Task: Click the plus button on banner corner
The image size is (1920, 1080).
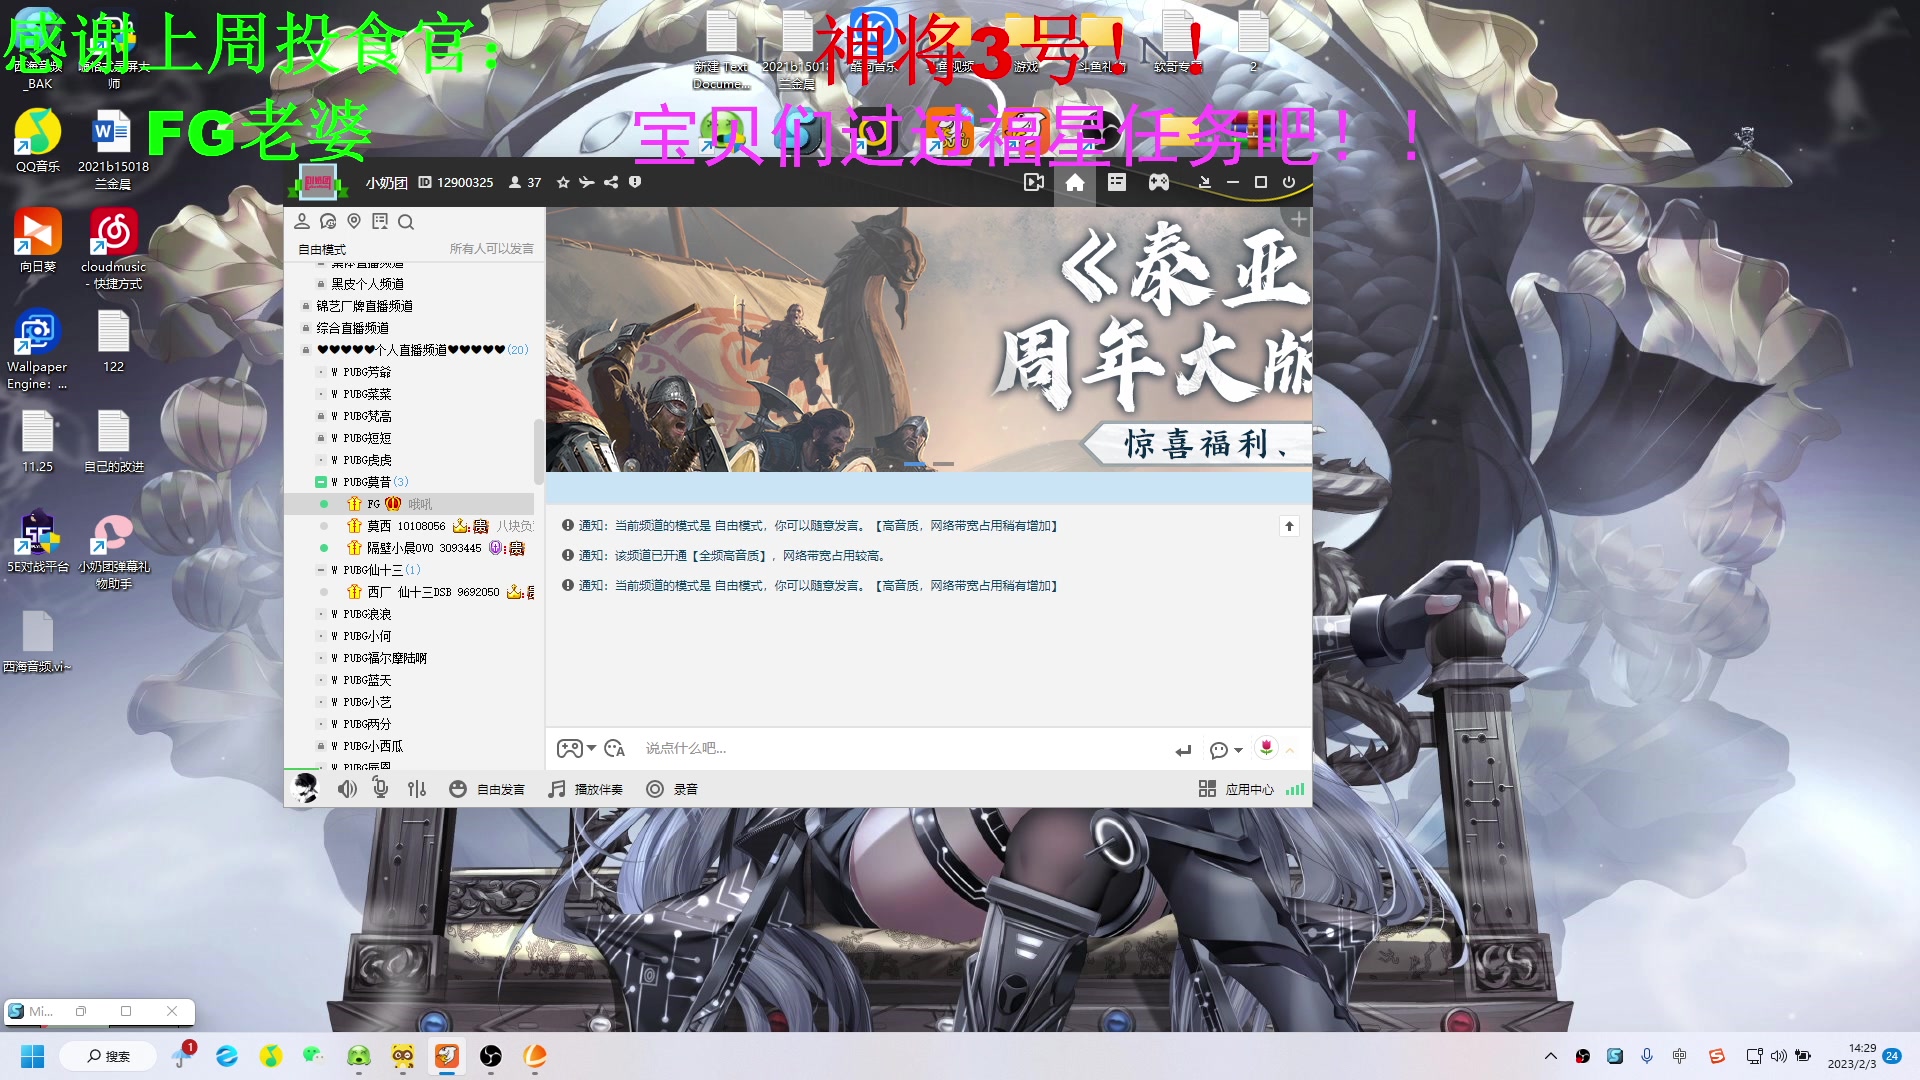Action: 1298,219
